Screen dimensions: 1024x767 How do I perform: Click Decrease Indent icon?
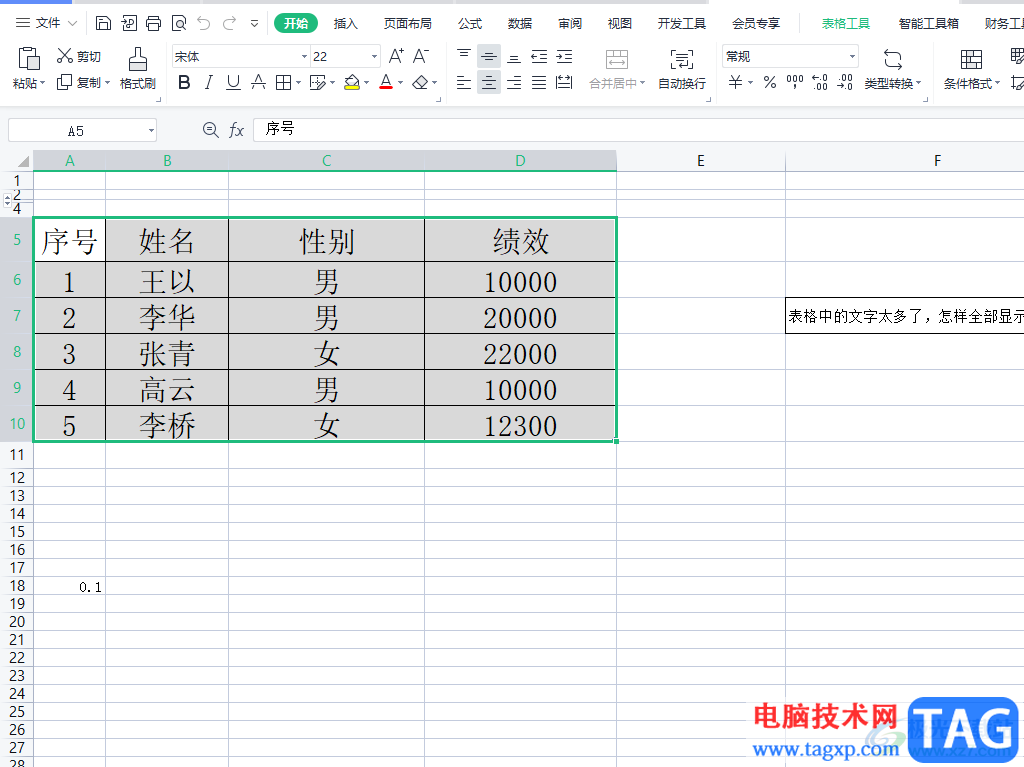pos(539,57)
